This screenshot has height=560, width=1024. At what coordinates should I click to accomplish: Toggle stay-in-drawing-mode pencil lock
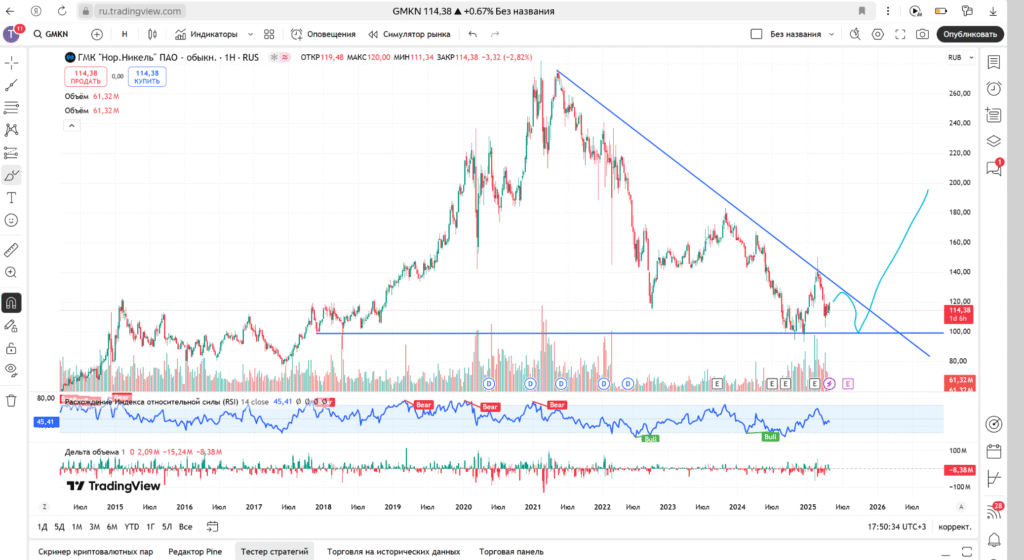click(x=11, y=326)
